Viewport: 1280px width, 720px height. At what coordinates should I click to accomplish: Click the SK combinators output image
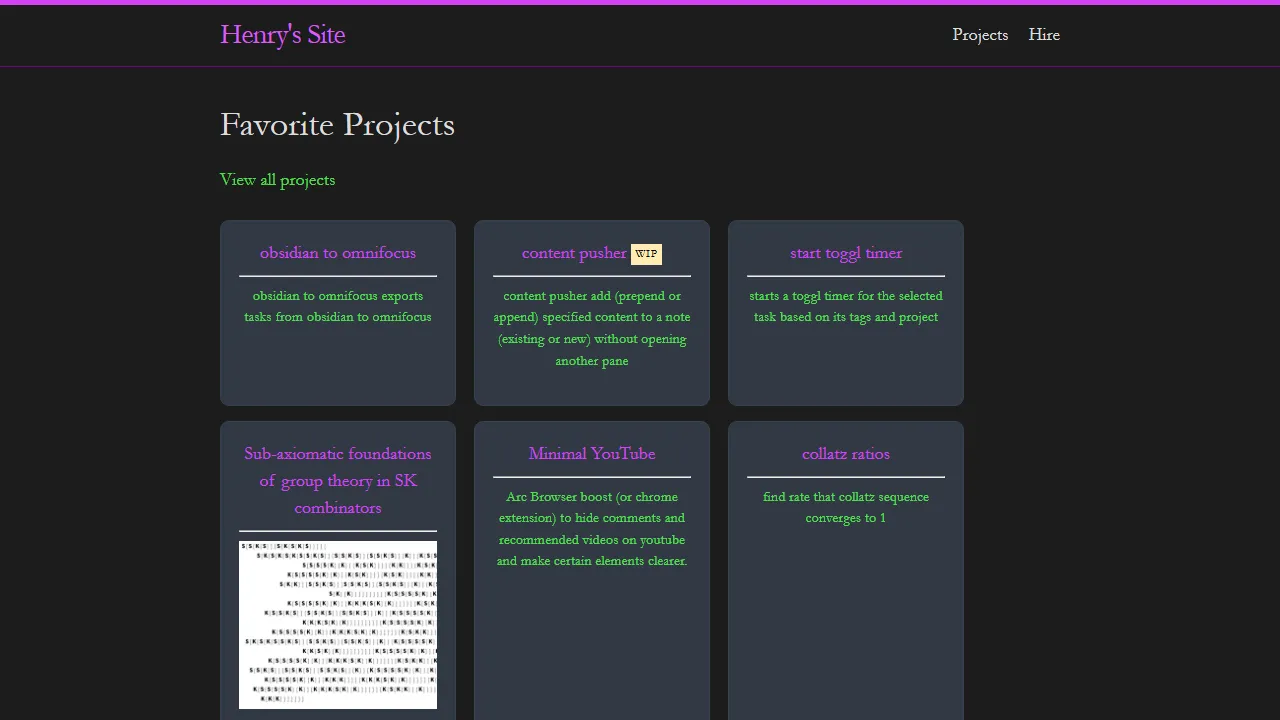(x=337, y=624)
